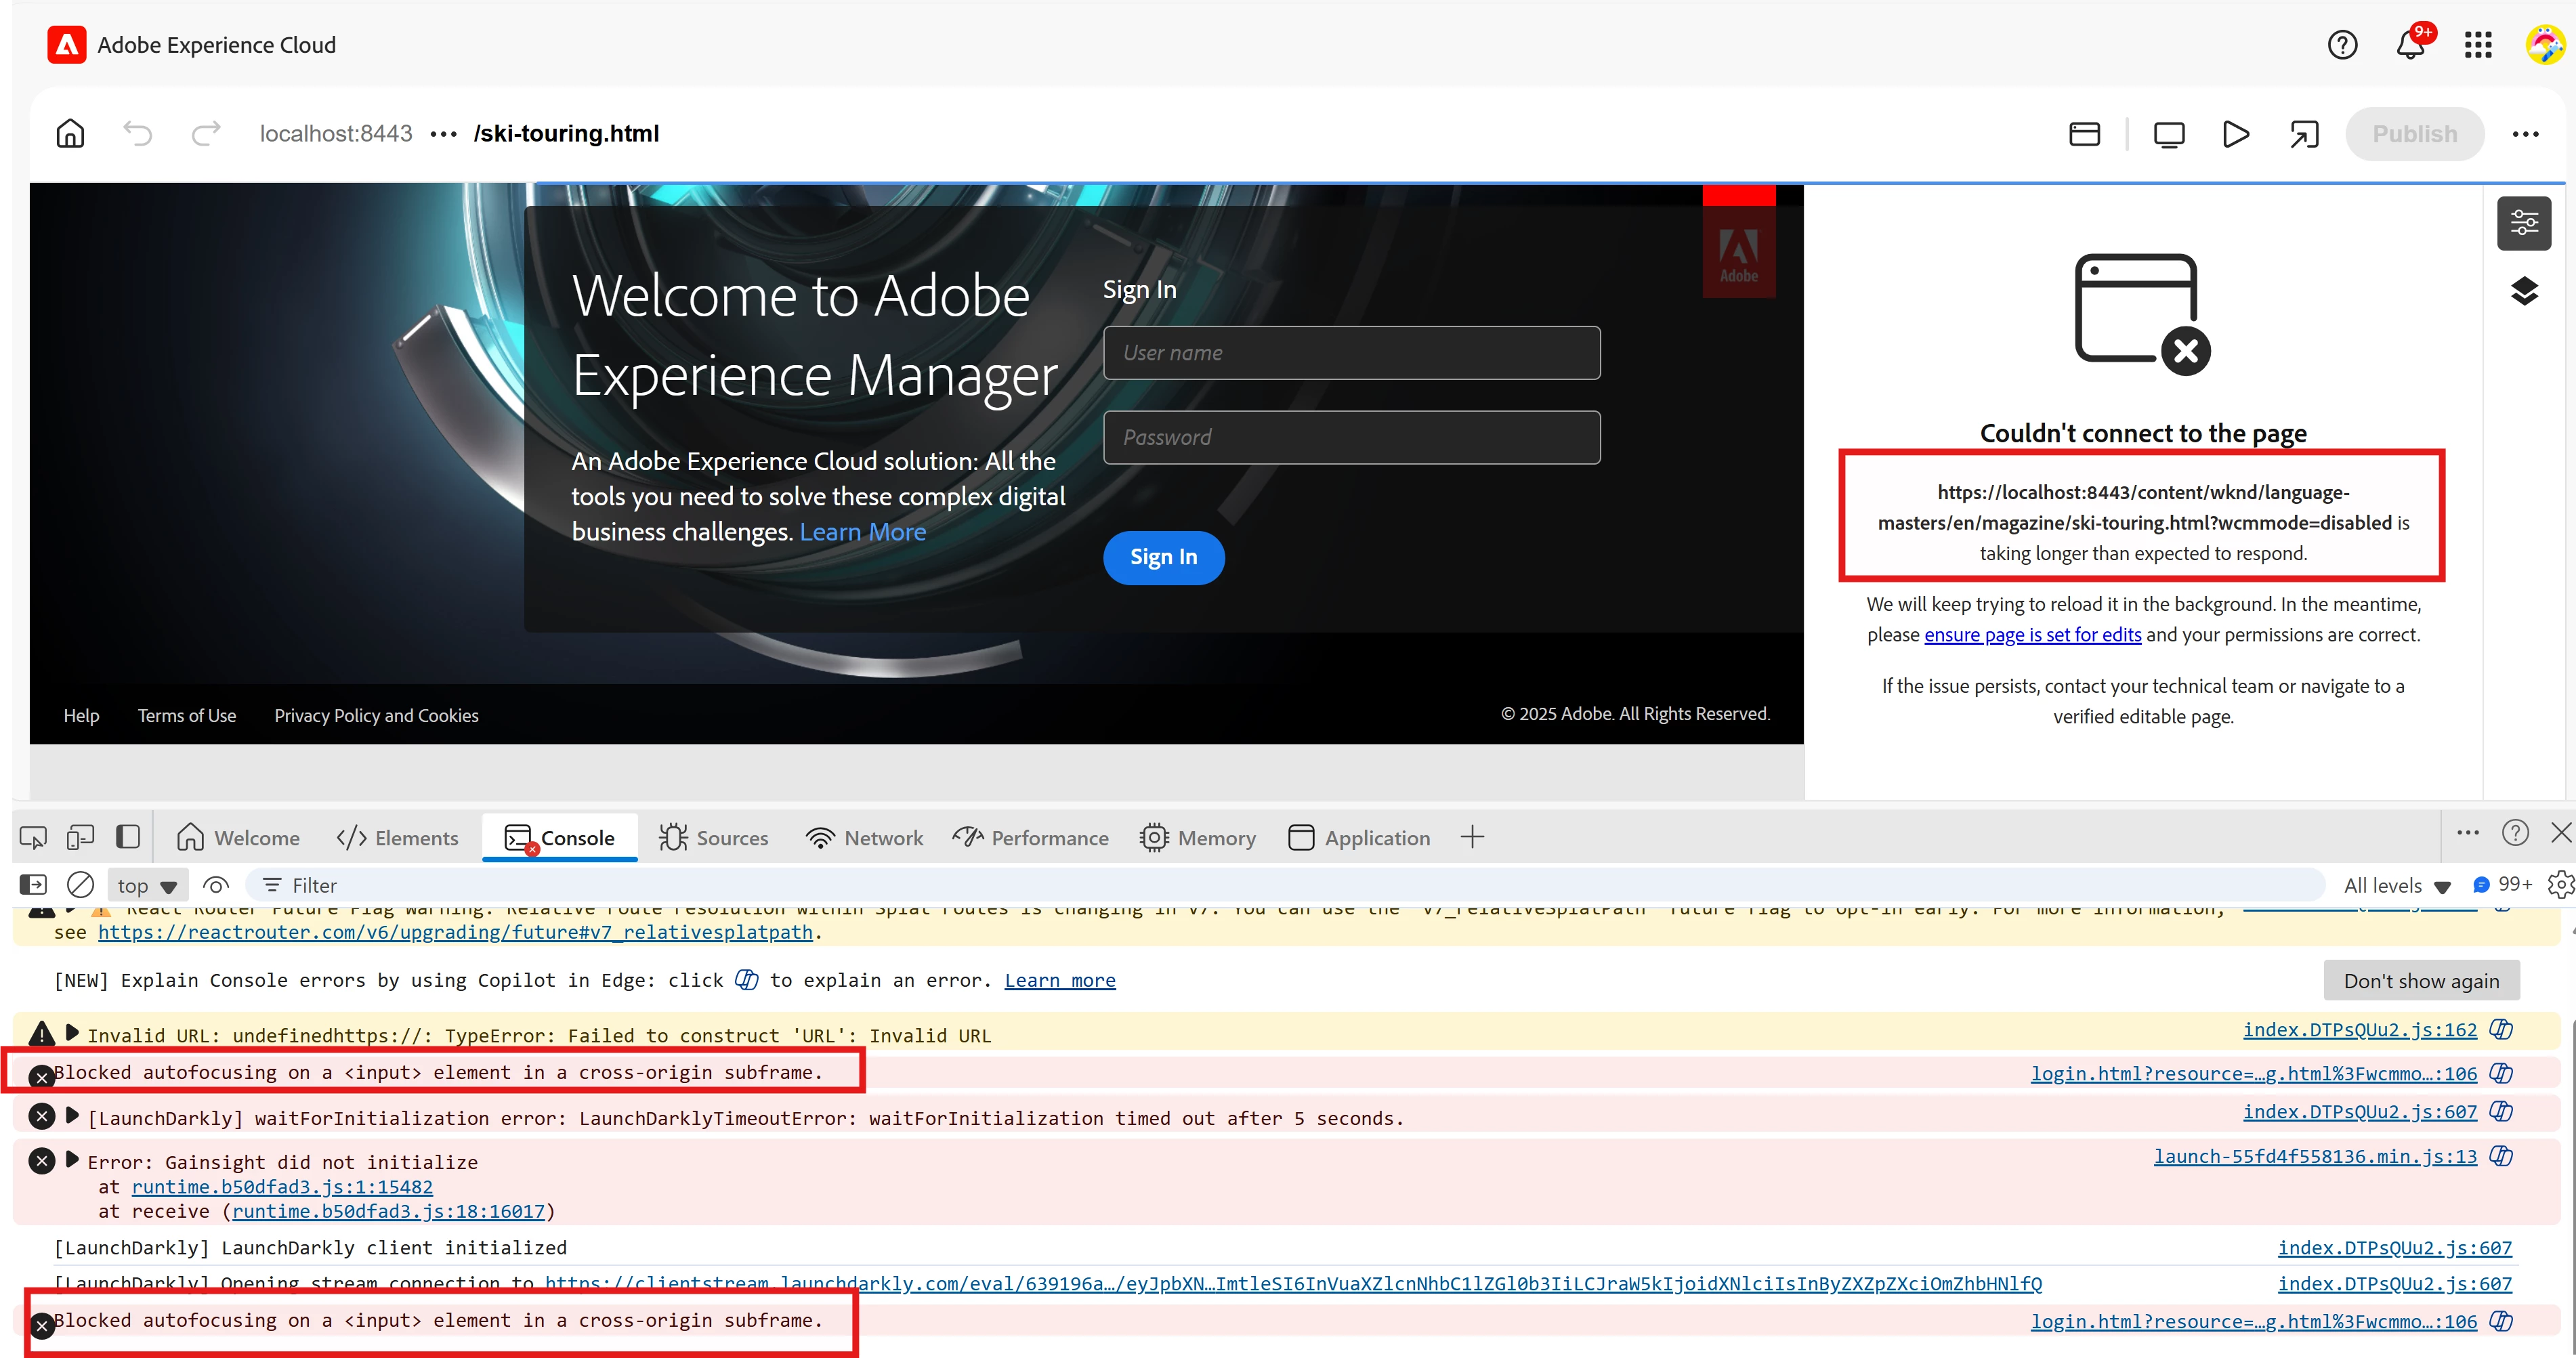Click the clear console icon
Viewport: 2576px width, 1358px height.
(80, 885)
